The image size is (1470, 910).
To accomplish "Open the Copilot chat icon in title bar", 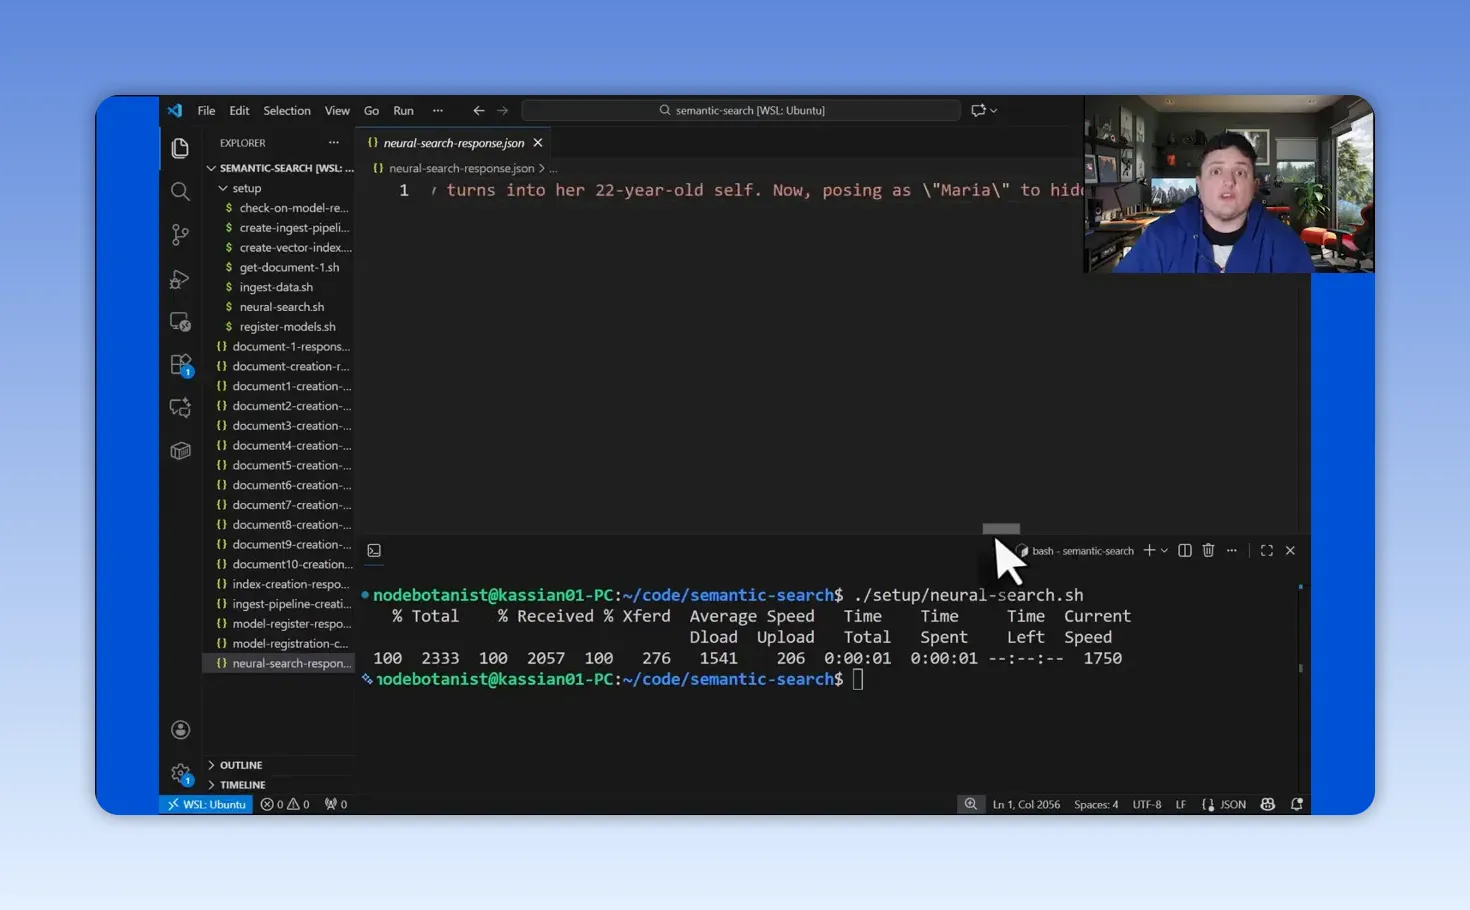I will [978, 110].
